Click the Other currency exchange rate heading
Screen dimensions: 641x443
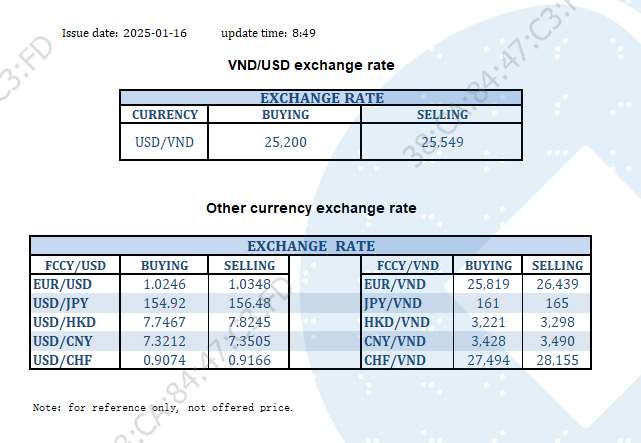[311, 209]
